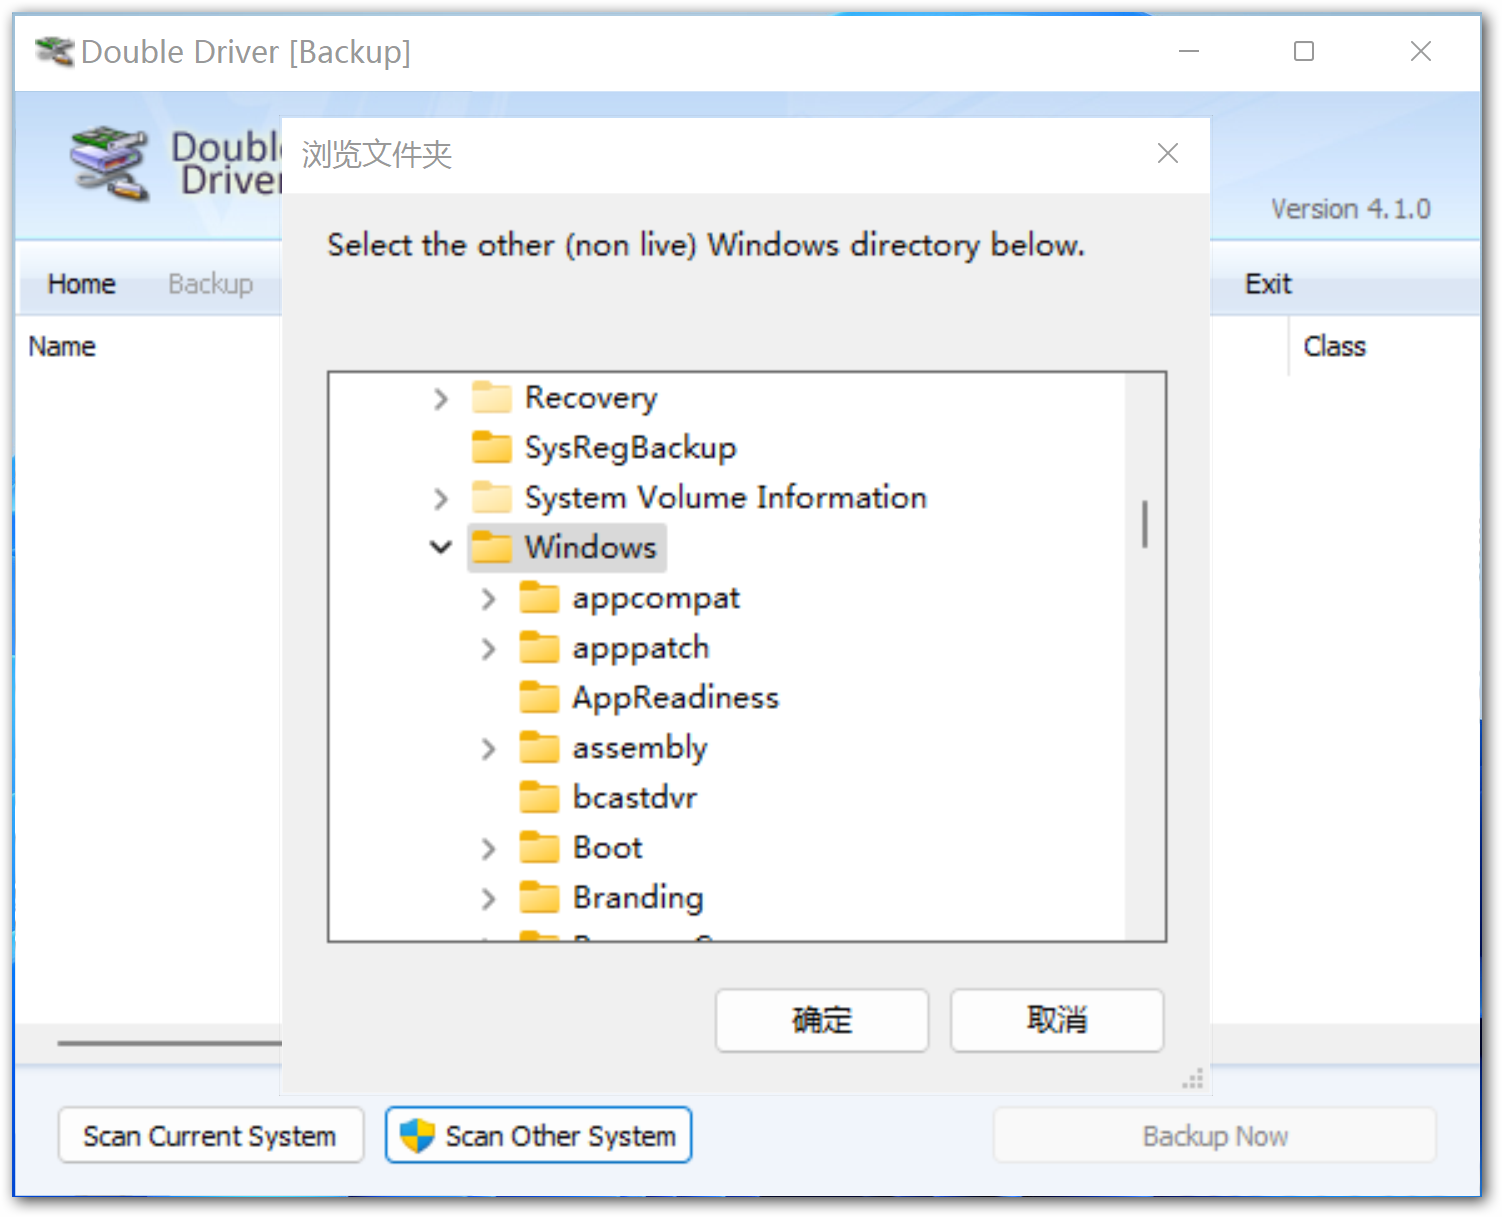Expand the appcompat folder node
This screenshot has height=1217, width=1502.
tap(488, 599)
